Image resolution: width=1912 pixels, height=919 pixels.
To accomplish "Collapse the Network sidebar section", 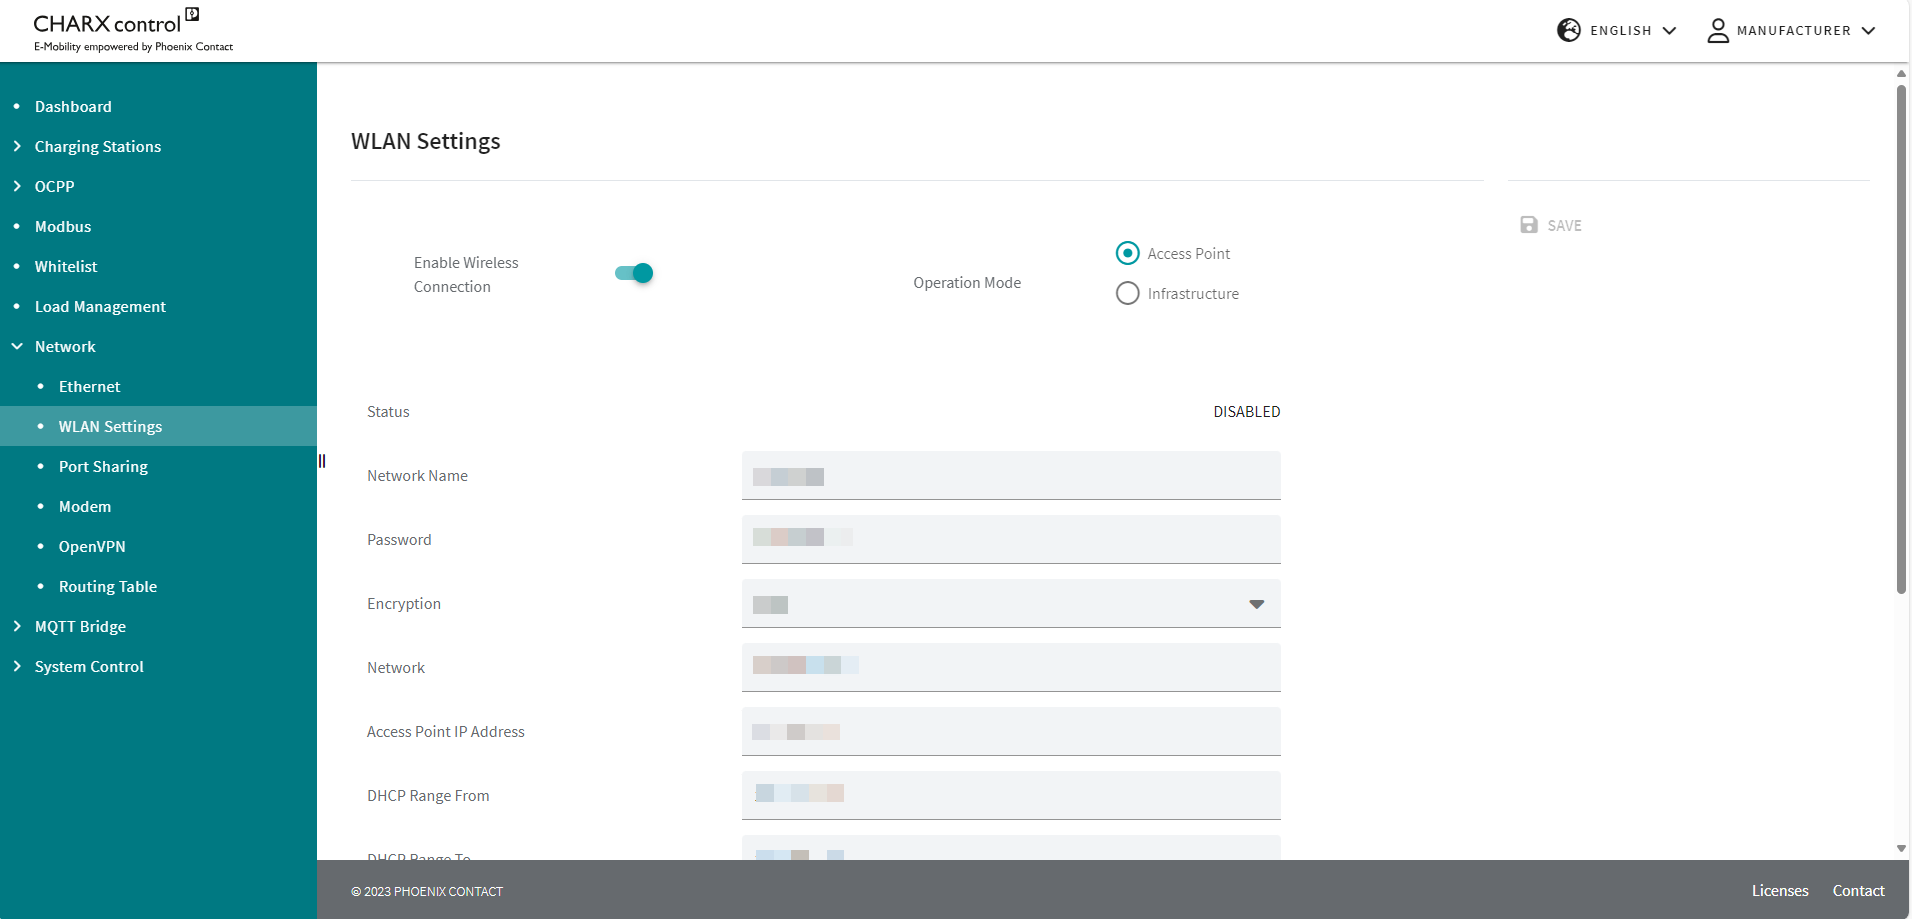I will [x=65, y=346].
